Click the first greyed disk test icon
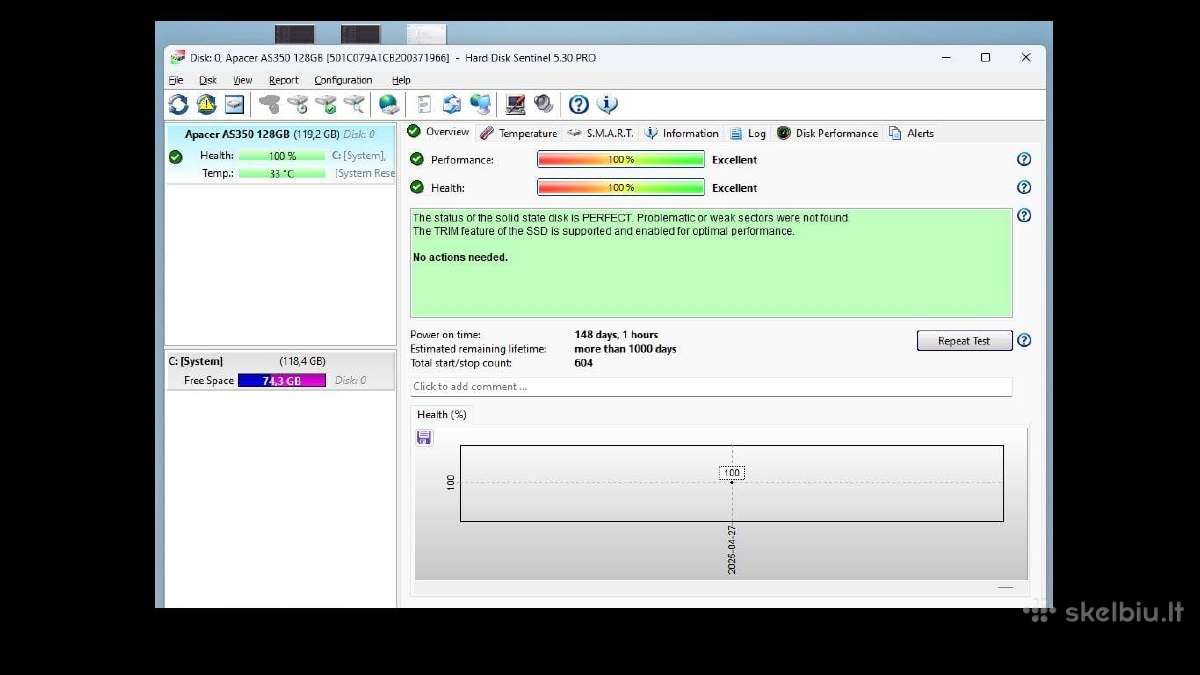 pos(269,104)
